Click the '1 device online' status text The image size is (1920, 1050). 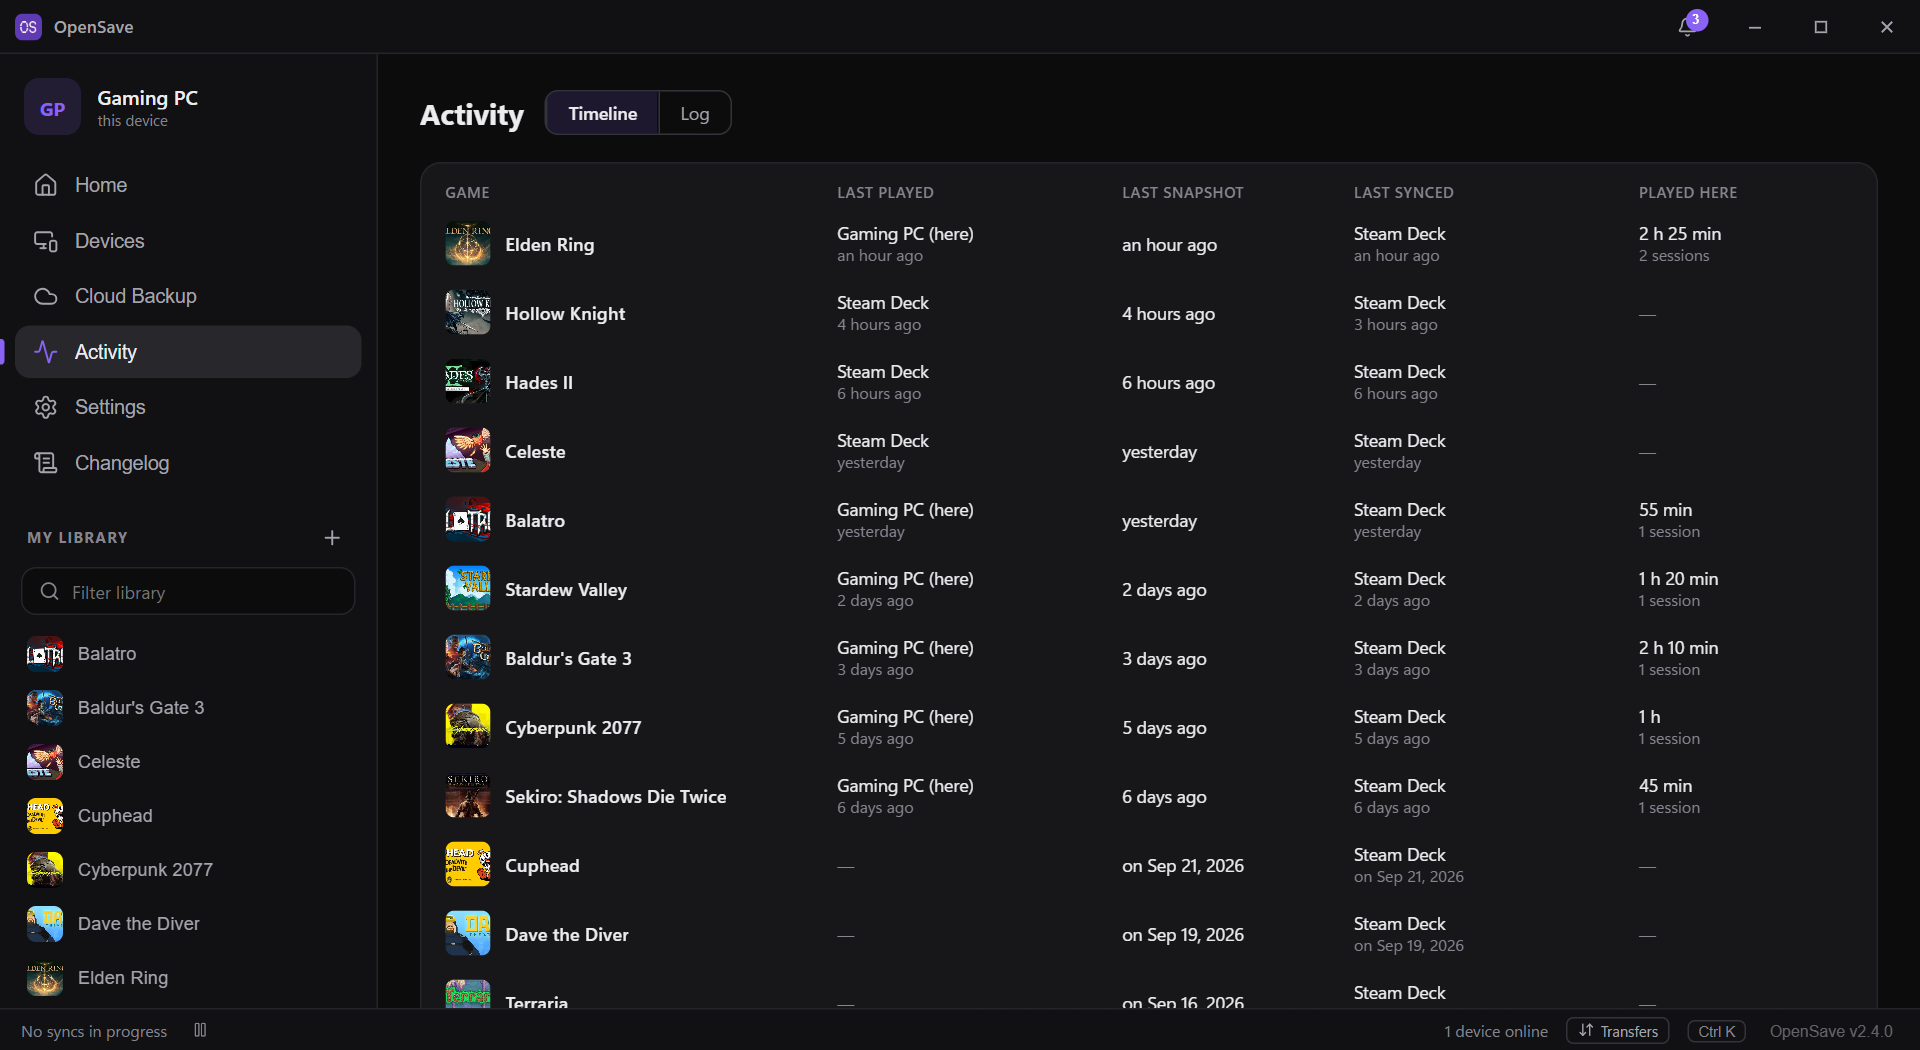[x=1495, y=1031]
